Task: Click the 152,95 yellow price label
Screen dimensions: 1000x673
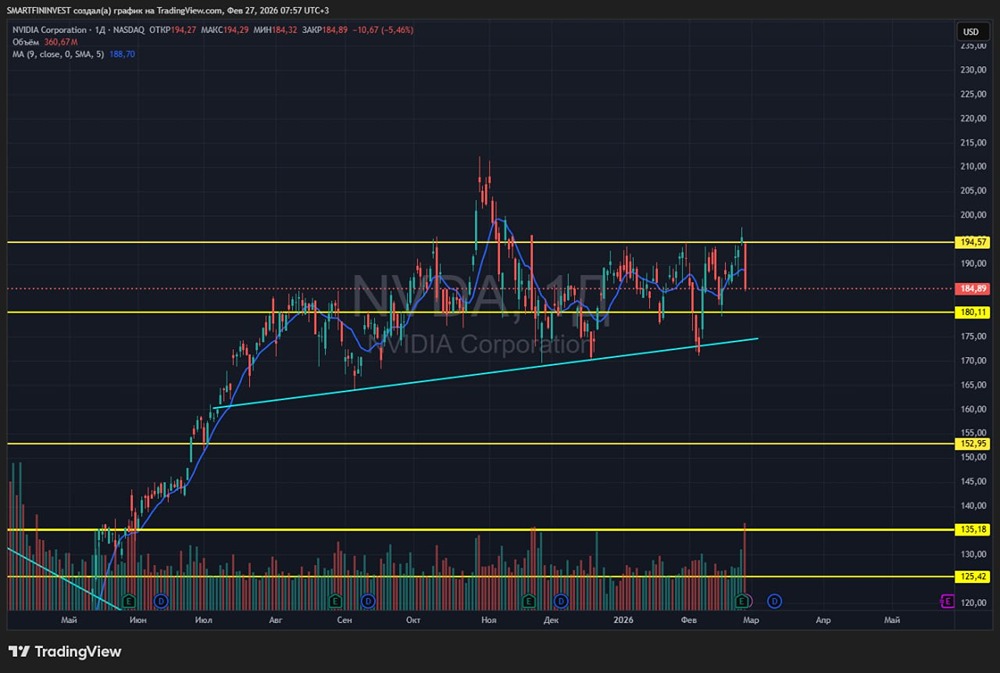Action: pos(973,443)
